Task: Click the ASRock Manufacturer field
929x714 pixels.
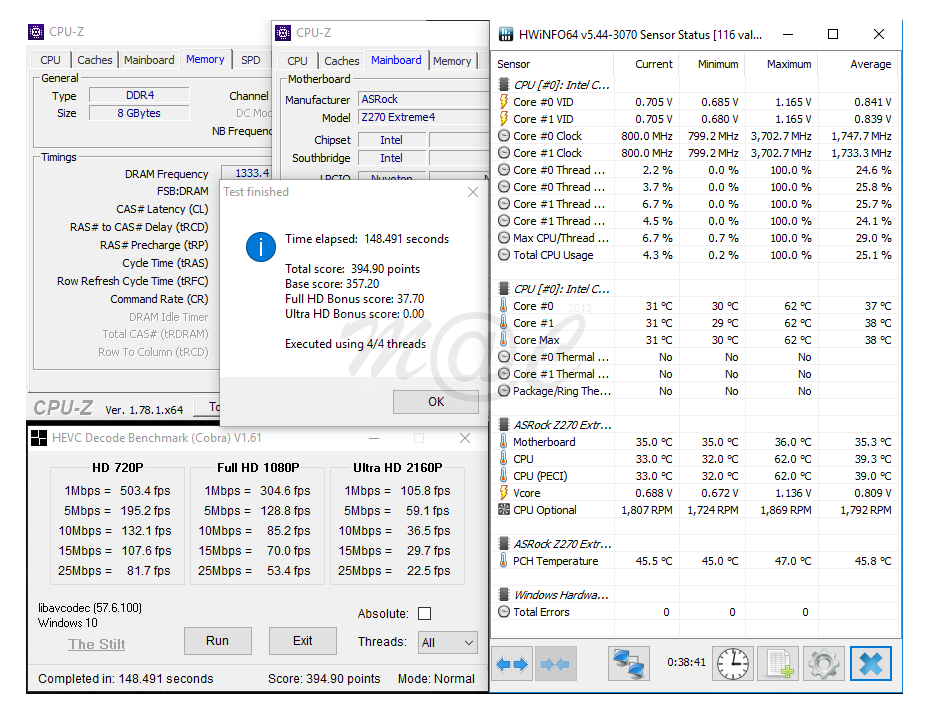Action: click(424, 100)
